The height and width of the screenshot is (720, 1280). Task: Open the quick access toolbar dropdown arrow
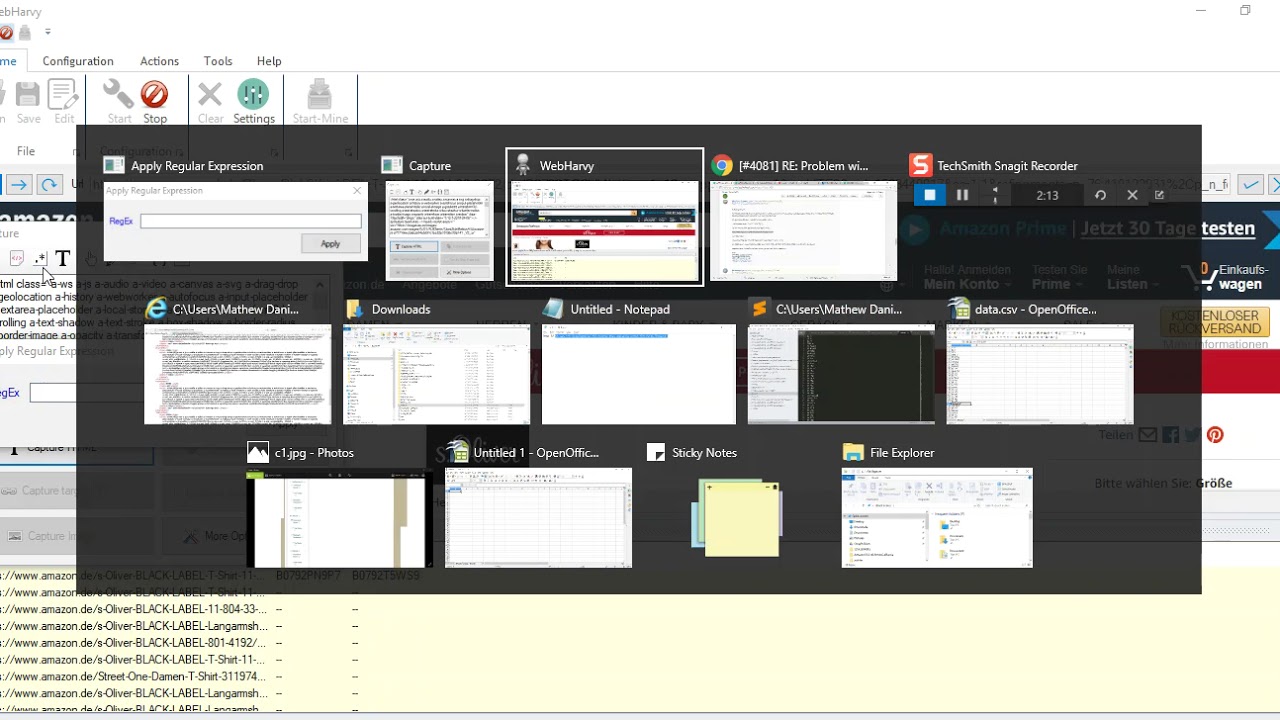(x=48, y=33)
